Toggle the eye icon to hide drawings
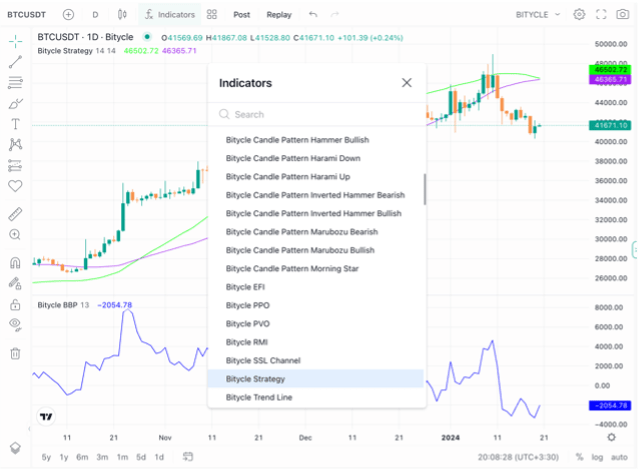 pos(15,324)
